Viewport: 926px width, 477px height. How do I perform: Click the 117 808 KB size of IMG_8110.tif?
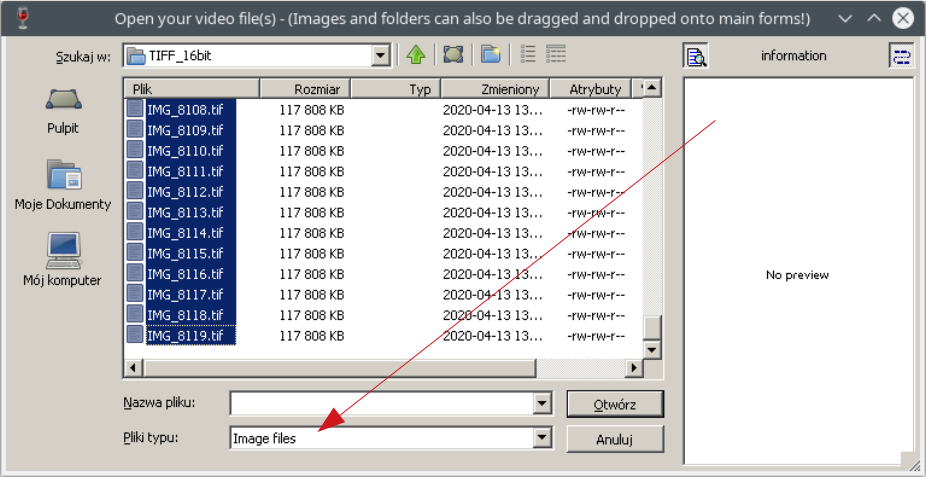312,151
